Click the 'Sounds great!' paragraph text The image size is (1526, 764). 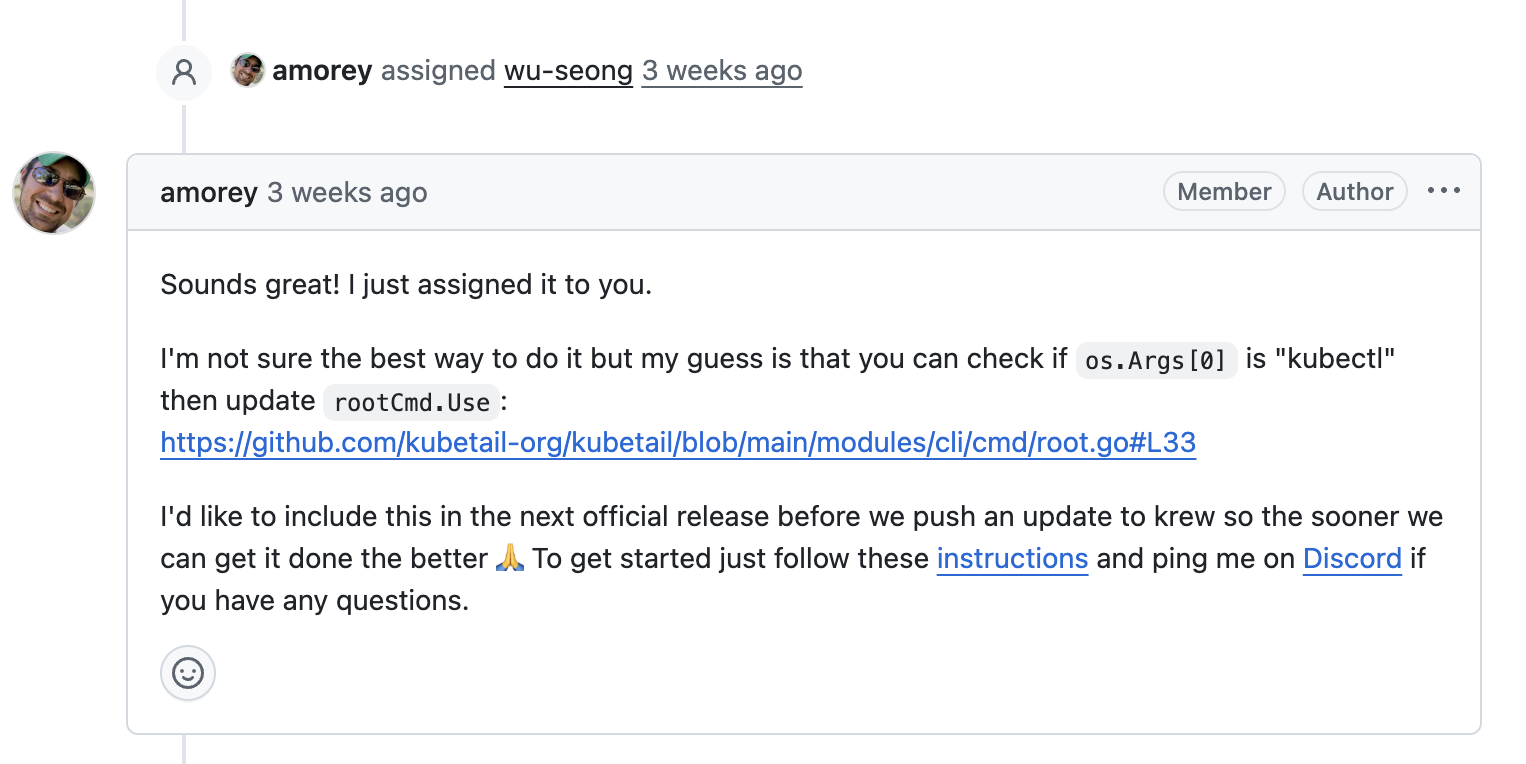point(405,285)
